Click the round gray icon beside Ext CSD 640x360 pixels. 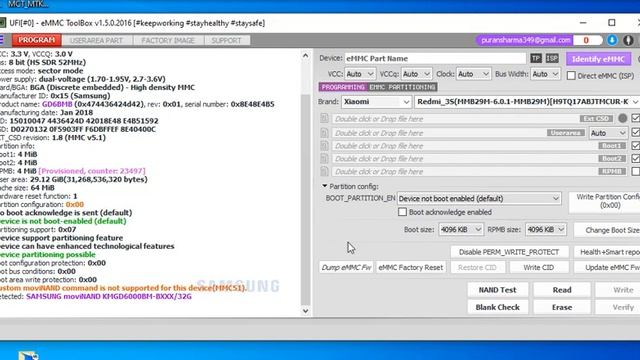coord(622,118)
